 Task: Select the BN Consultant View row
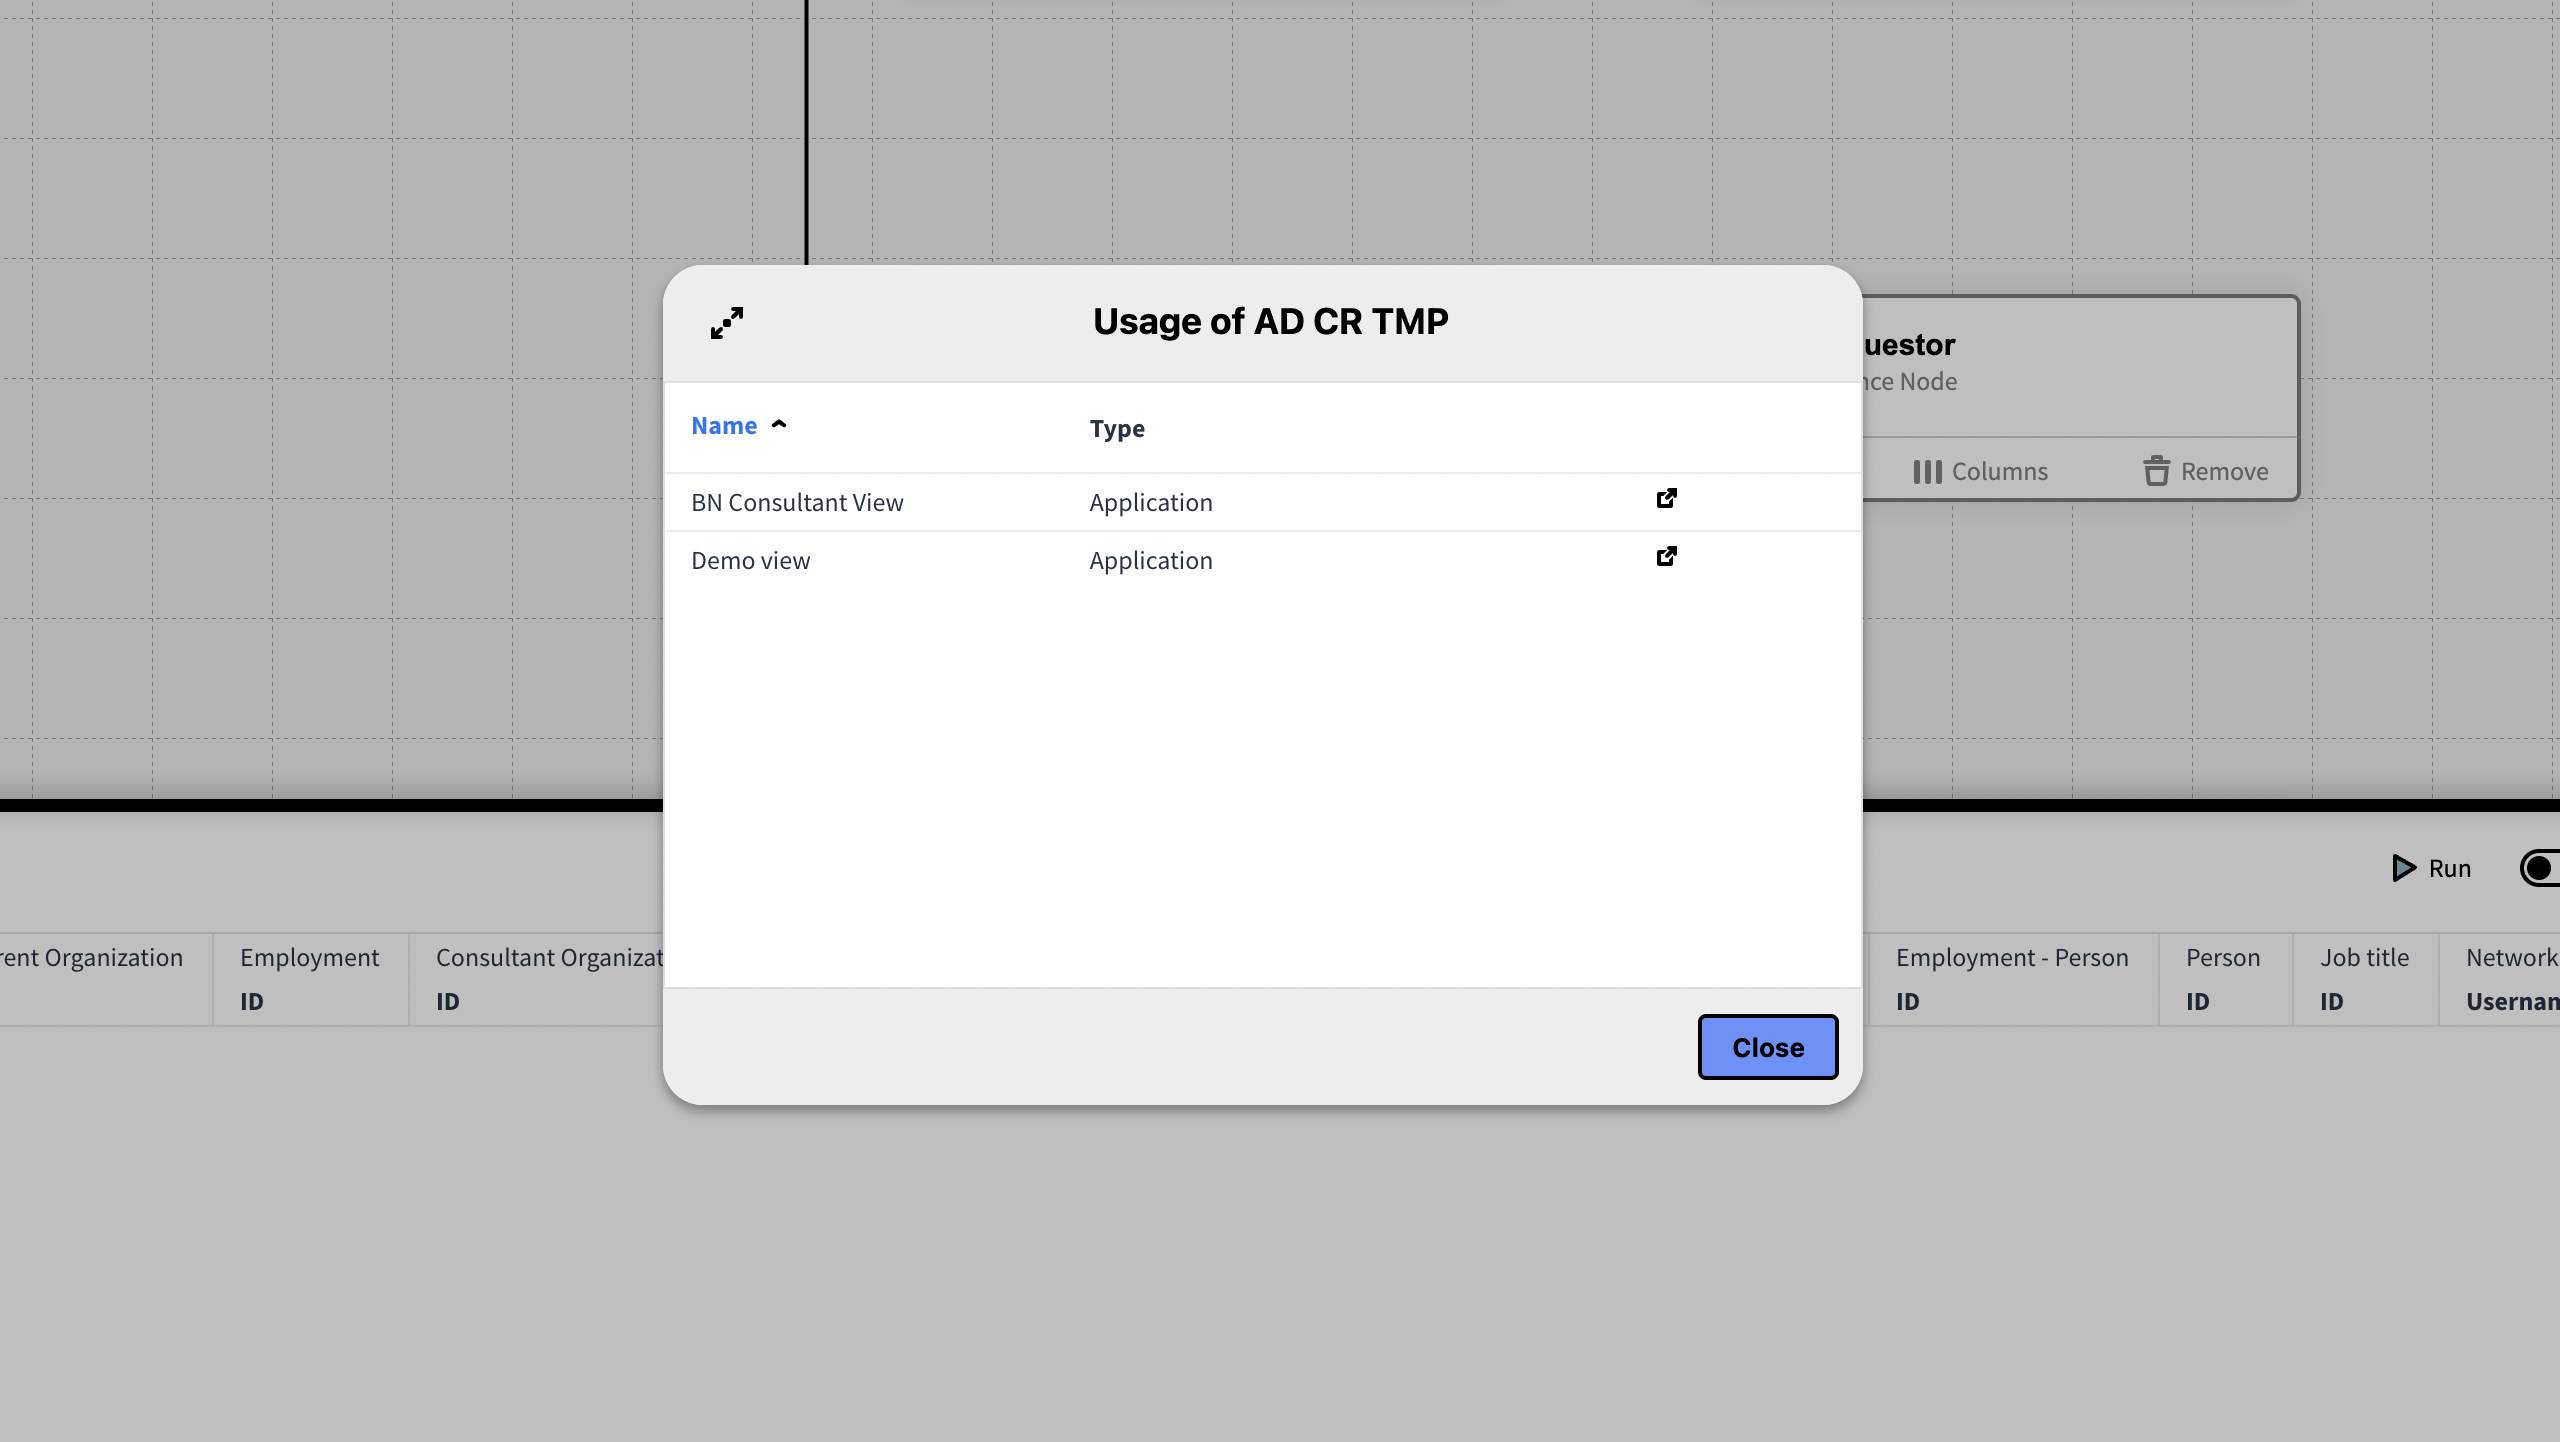(x=797, y=503)
